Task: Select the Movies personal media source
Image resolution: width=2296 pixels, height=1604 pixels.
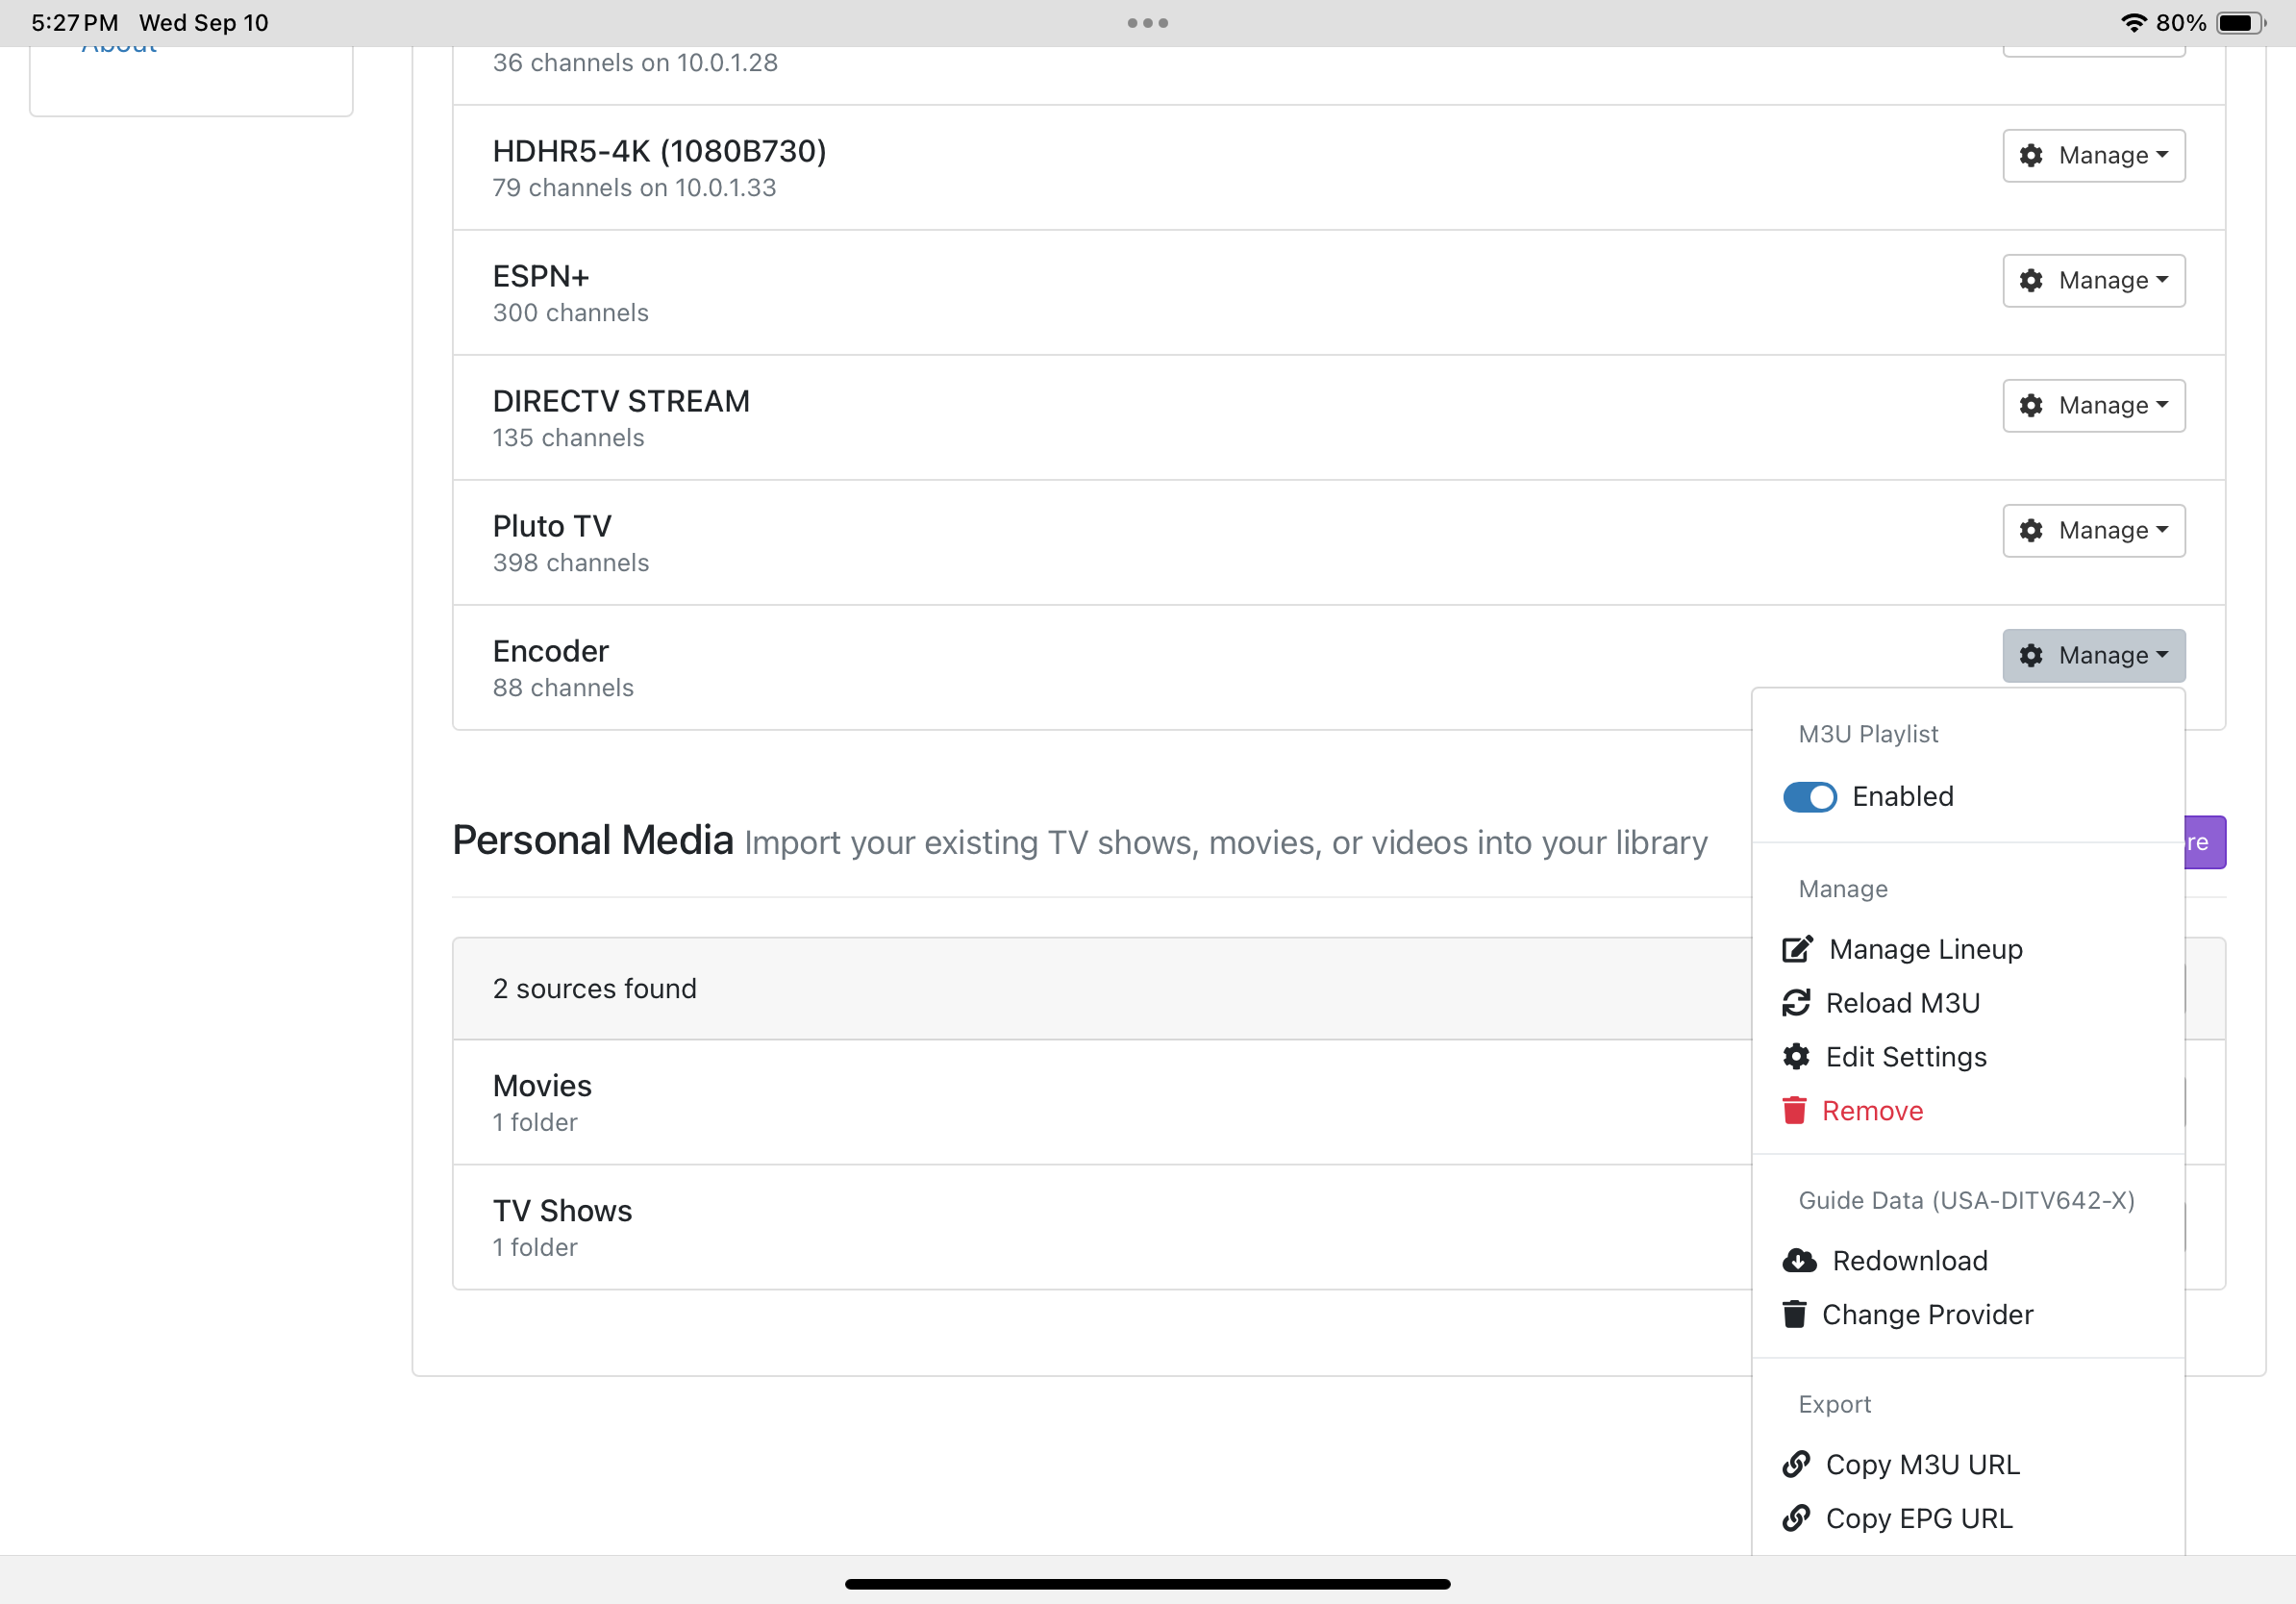Action: click(x=542, y=1086)
